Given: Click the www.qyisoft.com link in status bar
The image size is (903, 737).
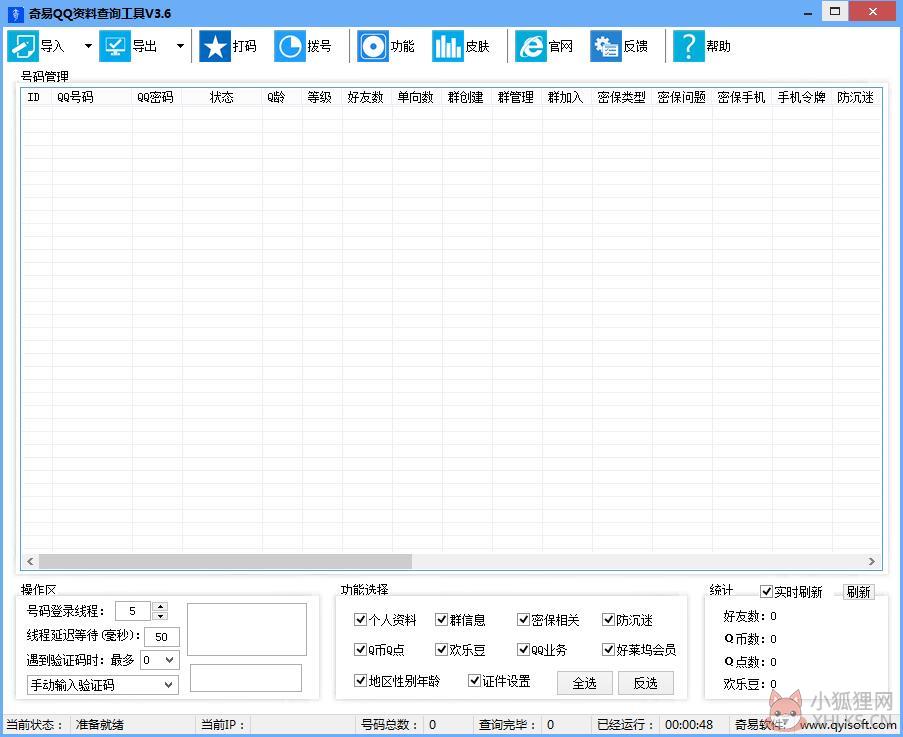Looking at the screenshot, I should pyautogui.click(x=848, y=725).
